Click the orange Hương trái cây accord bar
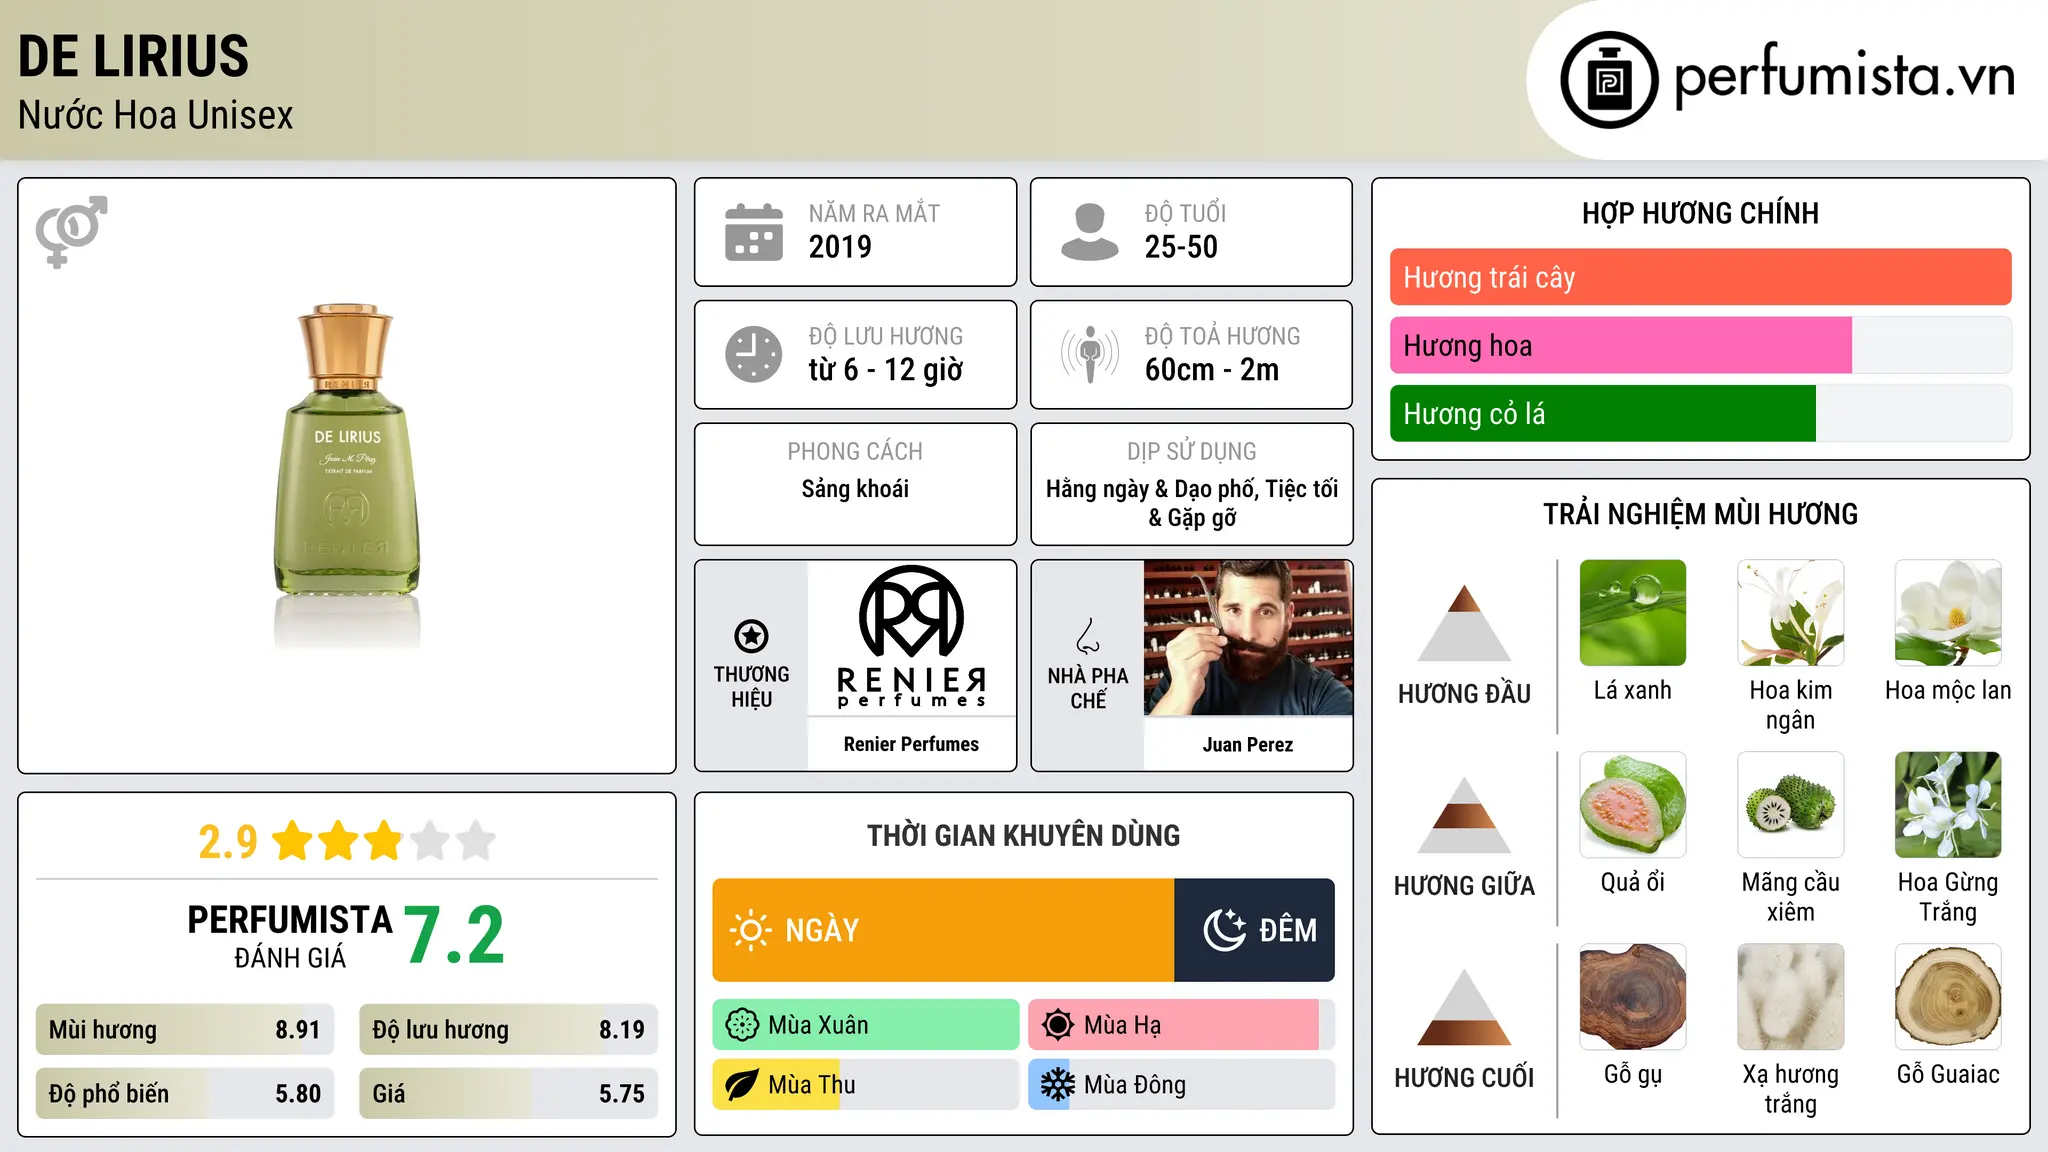 1700,277
